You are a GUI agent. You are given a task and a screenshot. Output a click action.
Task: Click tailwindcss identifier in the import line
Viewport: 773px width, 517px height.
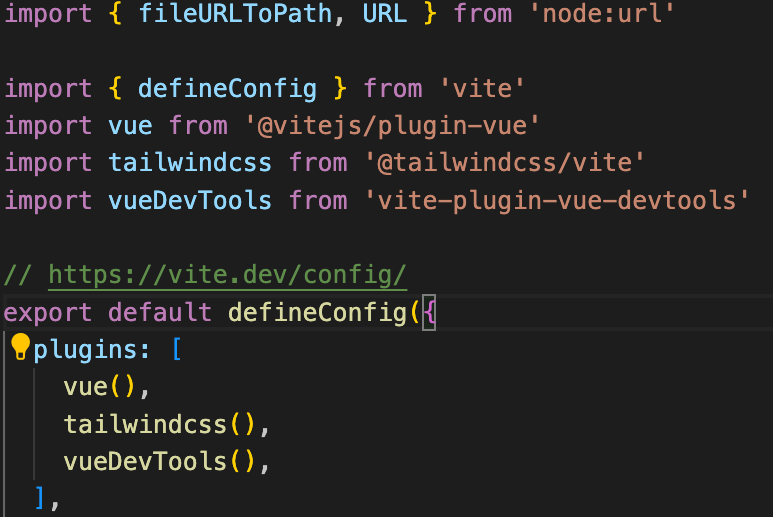pos(190,163)
